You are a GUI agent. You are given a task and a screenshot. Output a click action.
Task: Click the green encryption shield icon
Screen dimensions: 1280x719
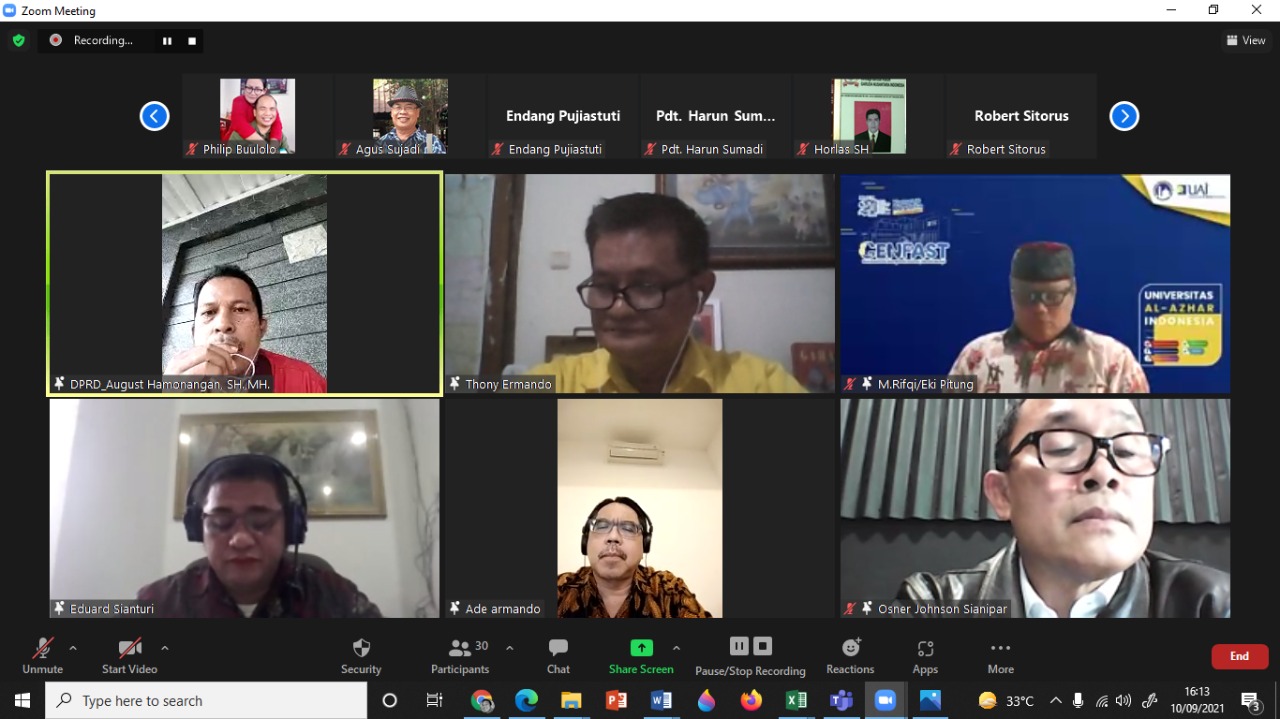(x=18, y=40)
